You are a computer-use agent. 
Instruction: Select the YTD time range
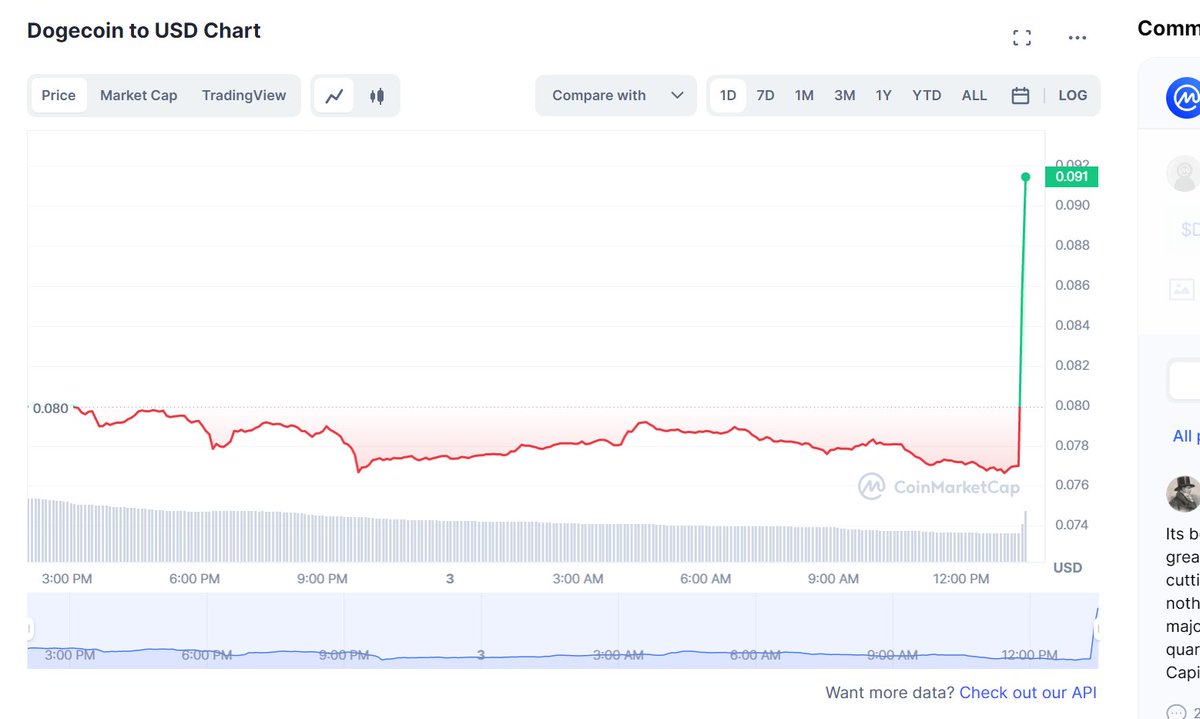coord(927,96)
